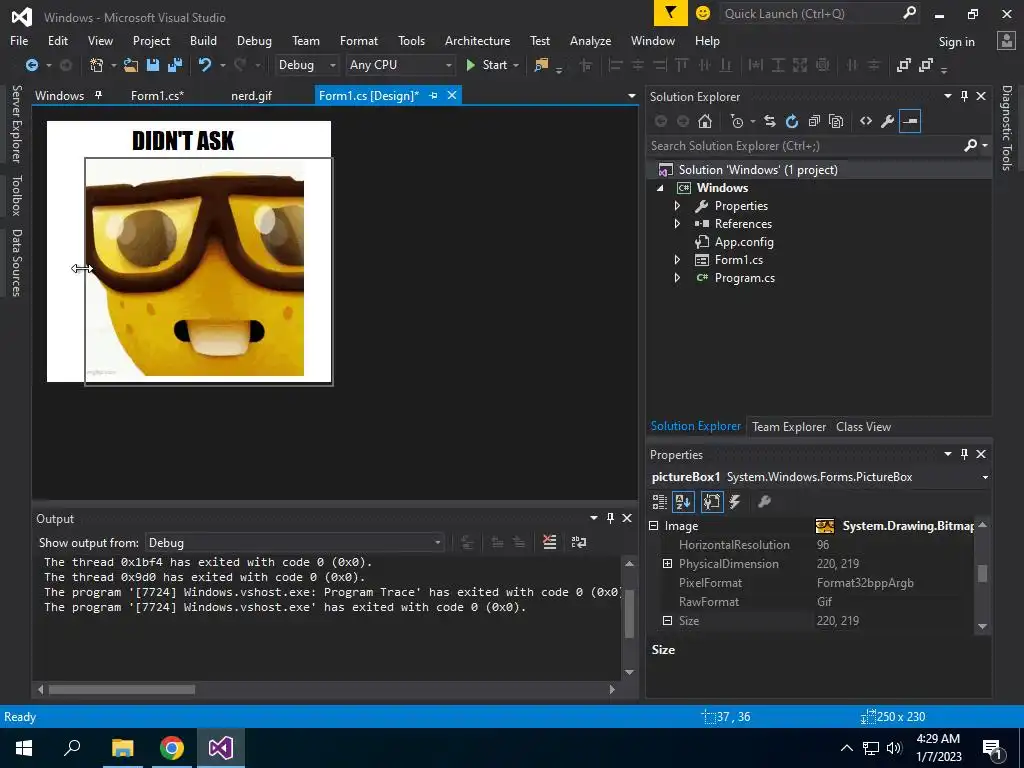The height and width of the screenshot is (768, 1024).
Task: Click the Navigate Backward toolbar icon
Action: click(x=31, y=65)
